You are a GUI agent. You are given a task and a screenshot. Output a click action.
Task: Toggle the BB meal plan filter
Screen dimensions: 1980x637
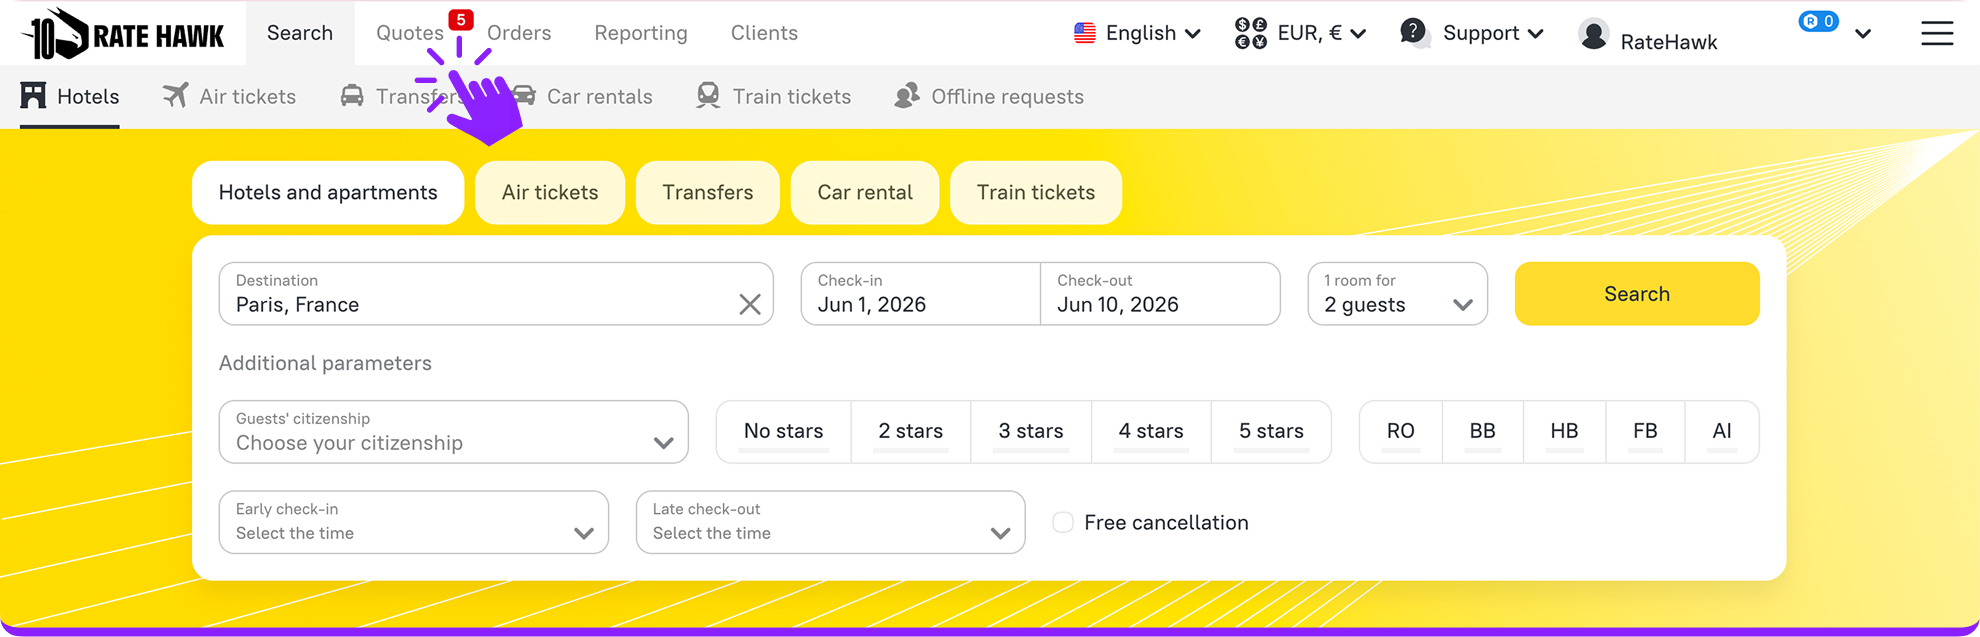pyautogui.click(x=1482, y=431)
